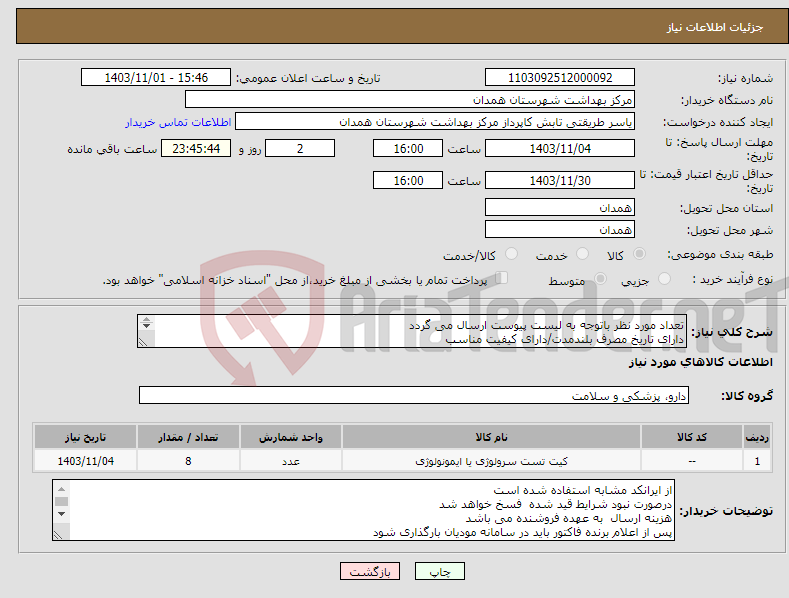Click the ردیف column header
Screen dimensions: 789x598
[x=757, y=437]
